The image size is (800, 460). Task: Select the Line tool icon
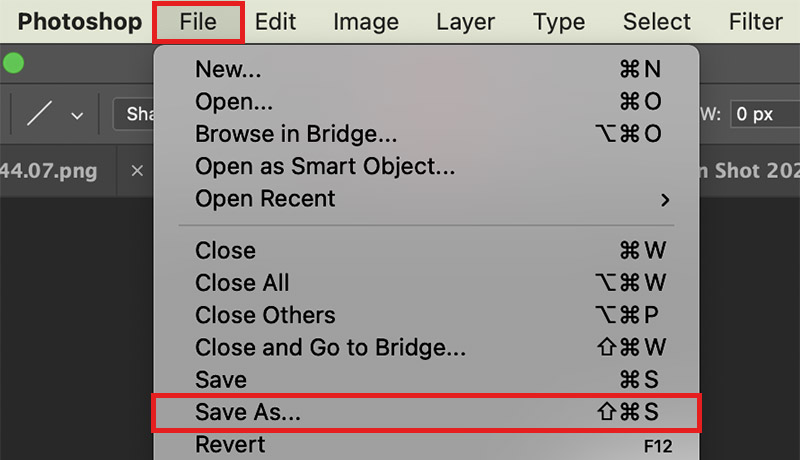tap(39, 113)
